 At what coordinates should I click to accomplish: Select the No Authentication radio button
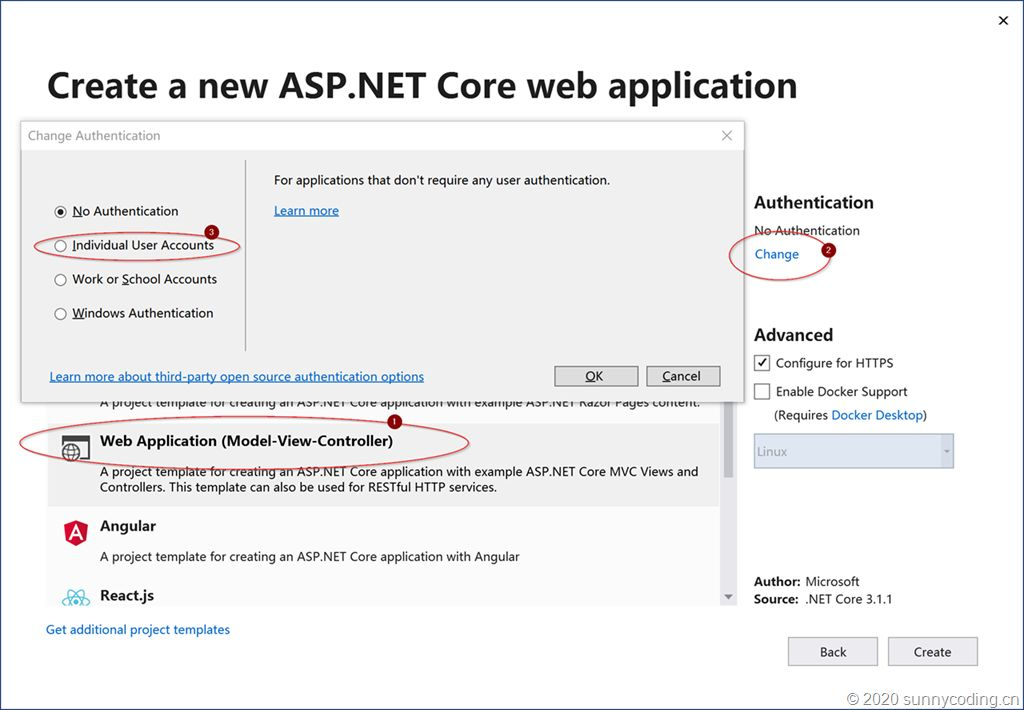click(x=61, y=212)
